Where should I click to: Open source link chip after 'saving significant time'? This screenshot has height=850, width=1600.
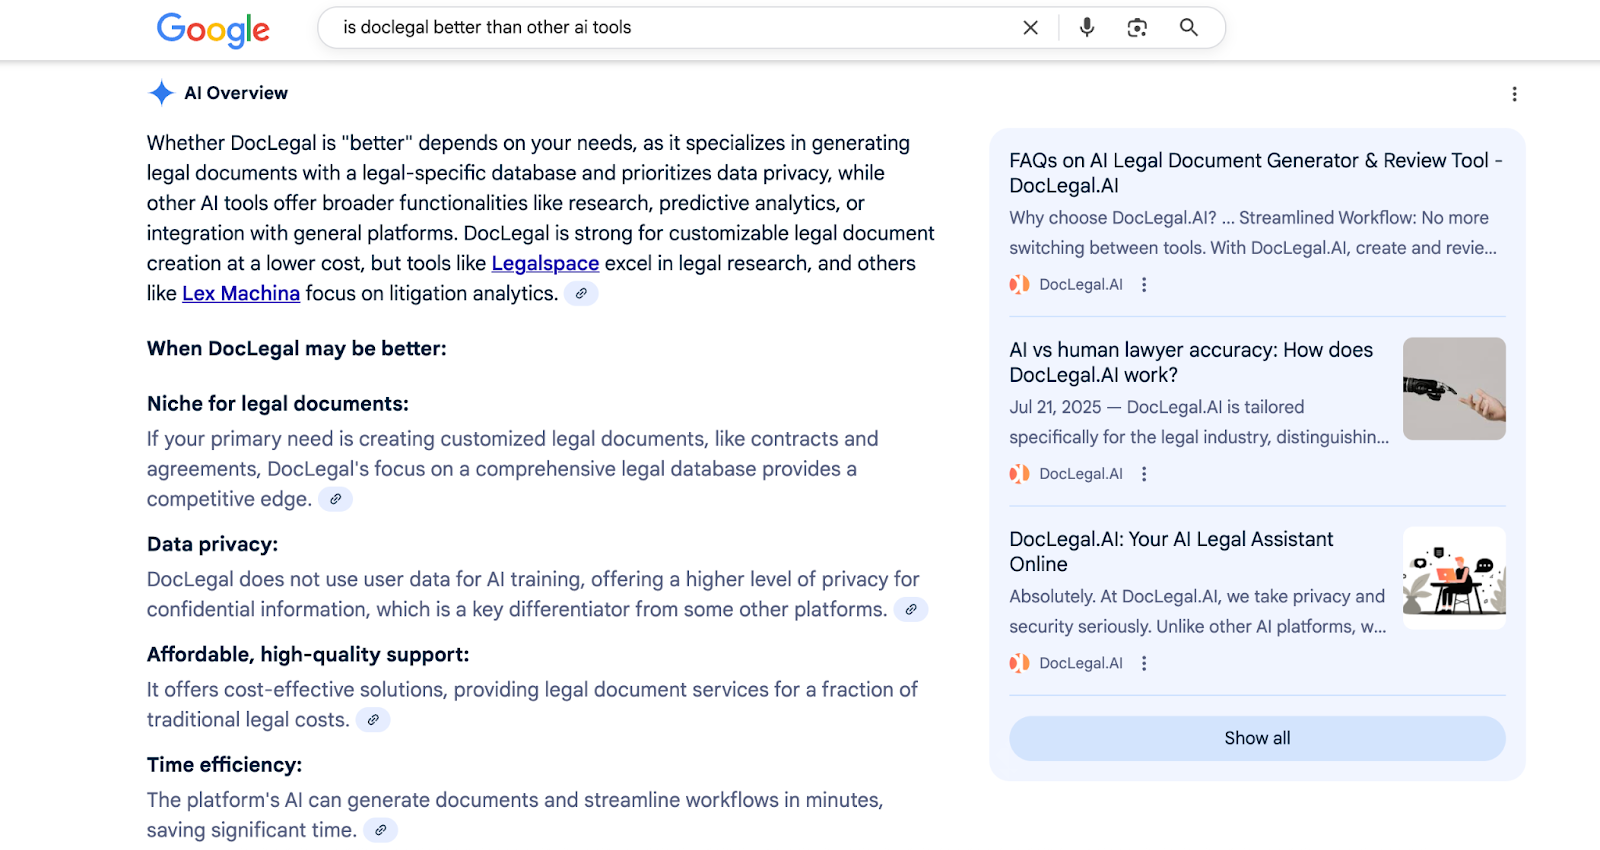(x=380, y=830)
